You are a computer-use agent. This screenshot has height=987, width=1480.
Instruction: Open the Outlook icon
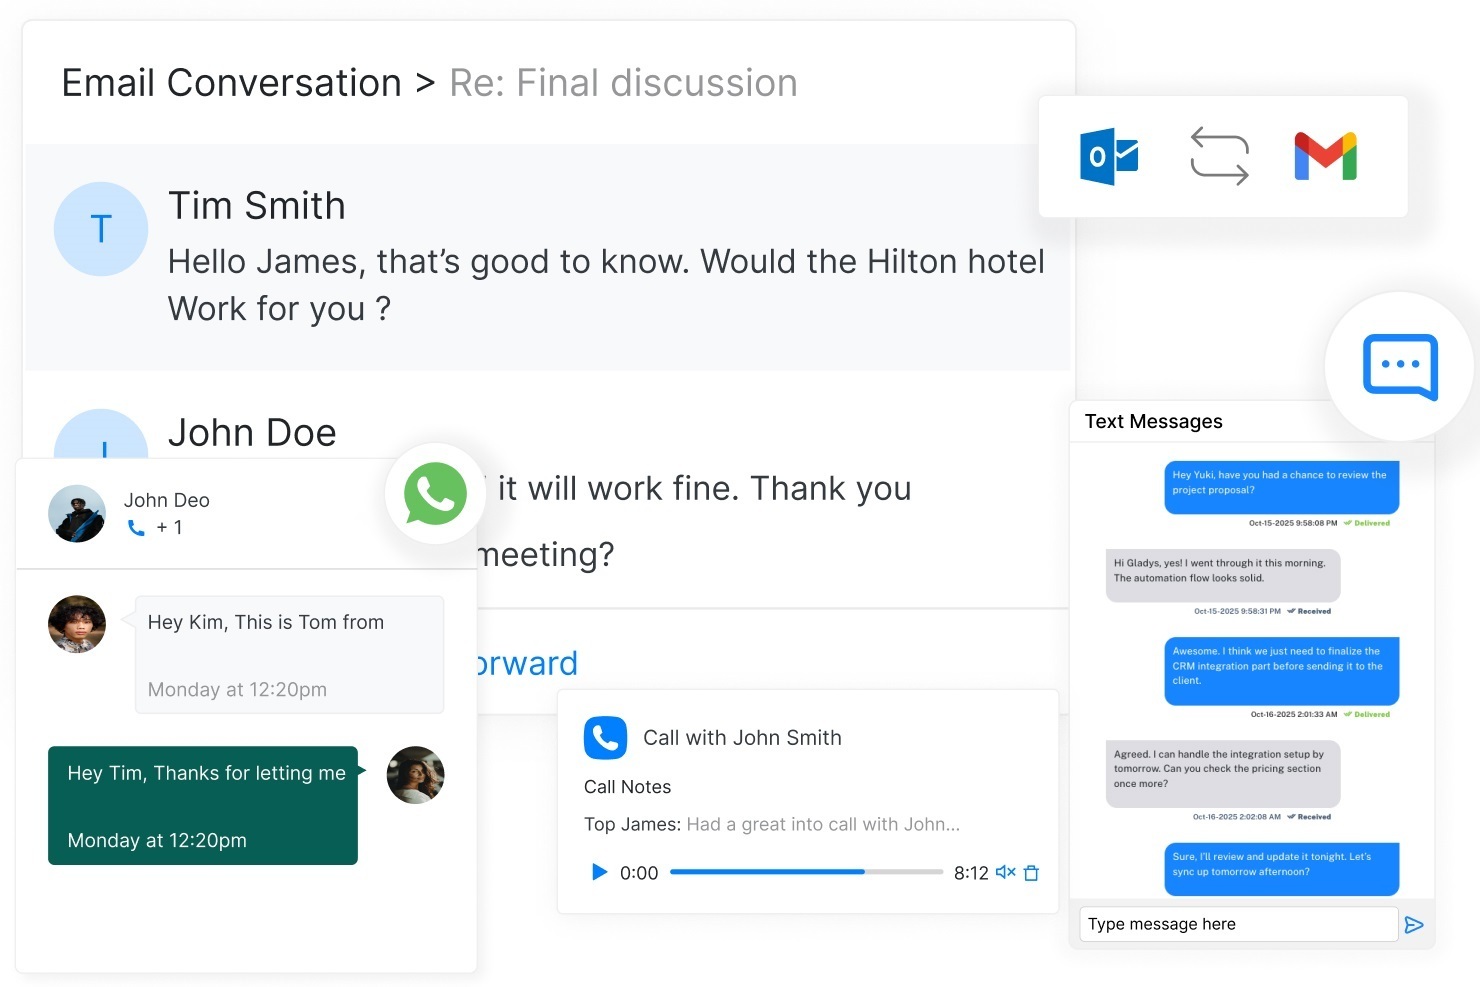click(x=1109, y=156)
